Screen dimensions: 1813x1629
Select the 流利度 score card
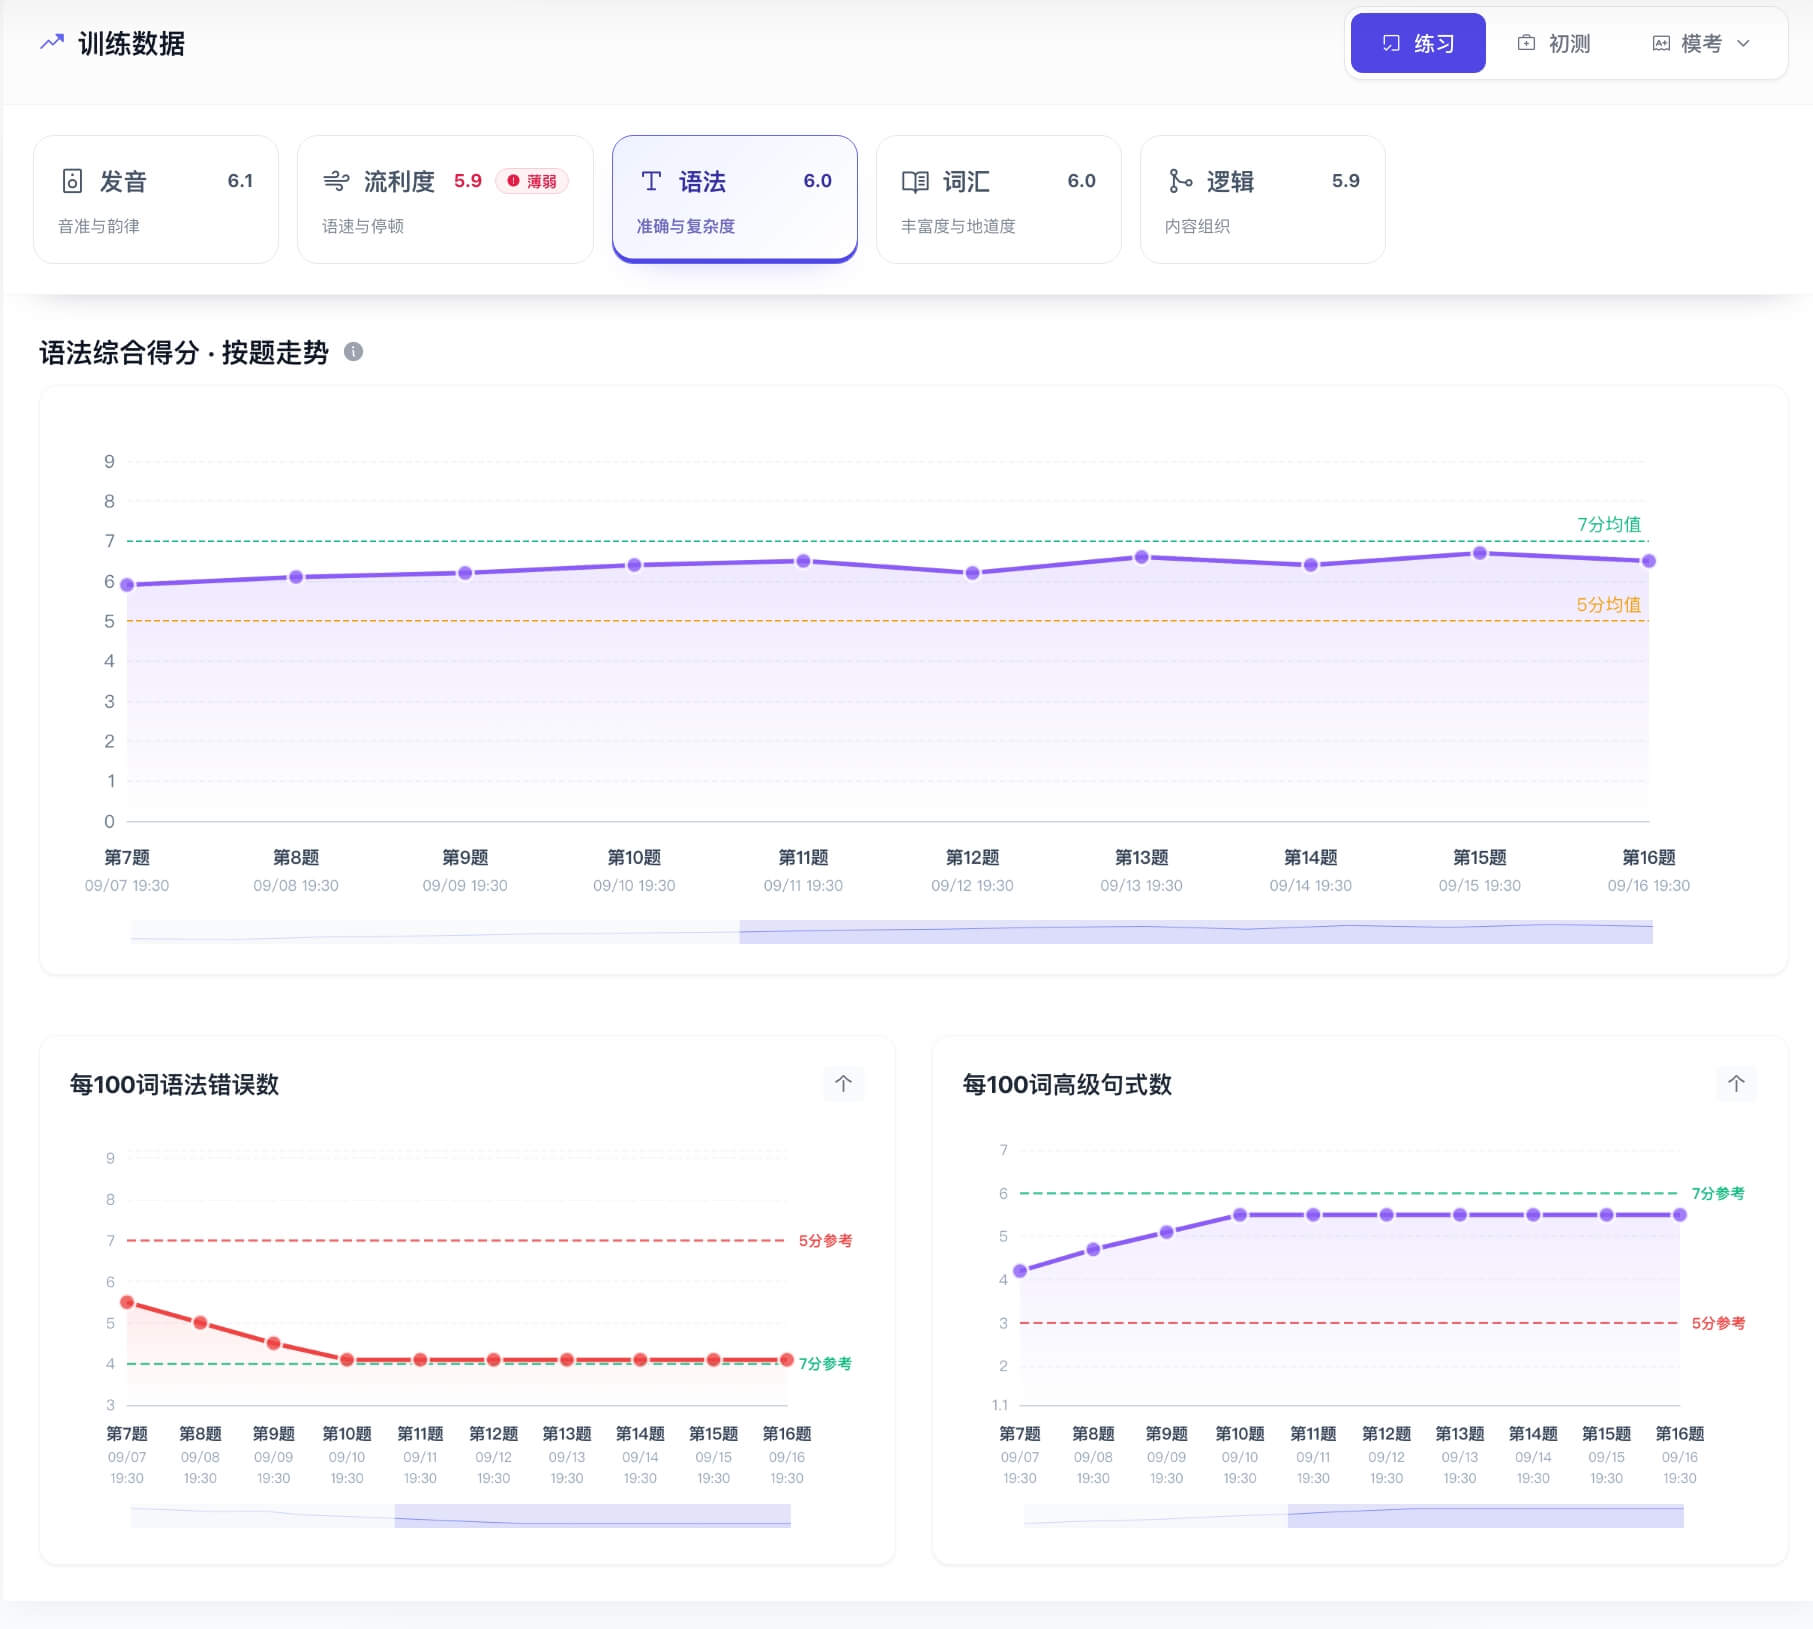tap(445, 199)
